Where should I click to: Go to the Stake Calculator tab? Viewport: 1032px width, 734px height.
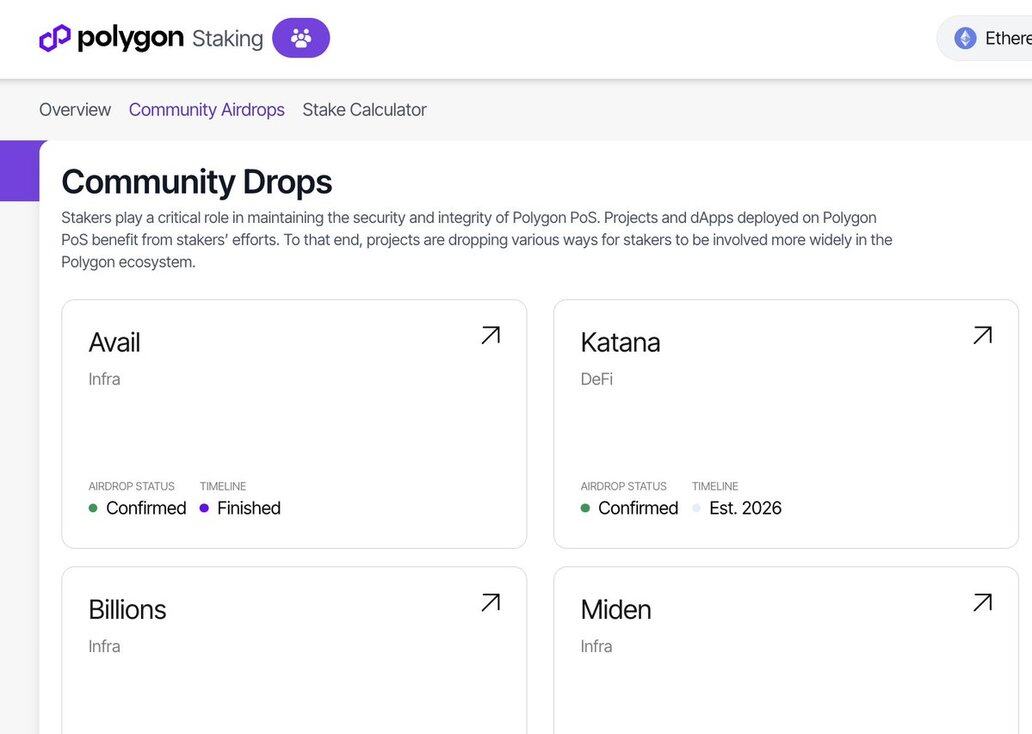(x=364, y=110)
